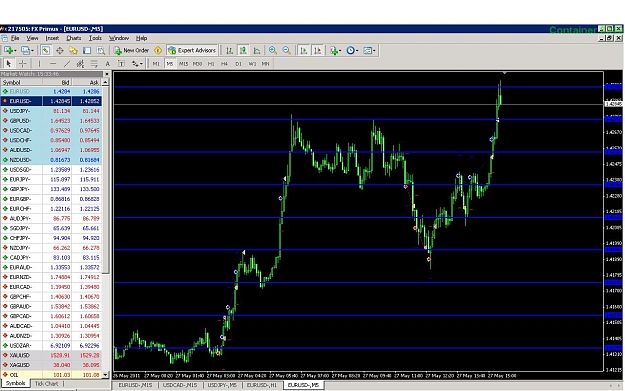625x391 pixels.
Task: Toggle the Expert Advisors button
Action: (x=193, y=50)
